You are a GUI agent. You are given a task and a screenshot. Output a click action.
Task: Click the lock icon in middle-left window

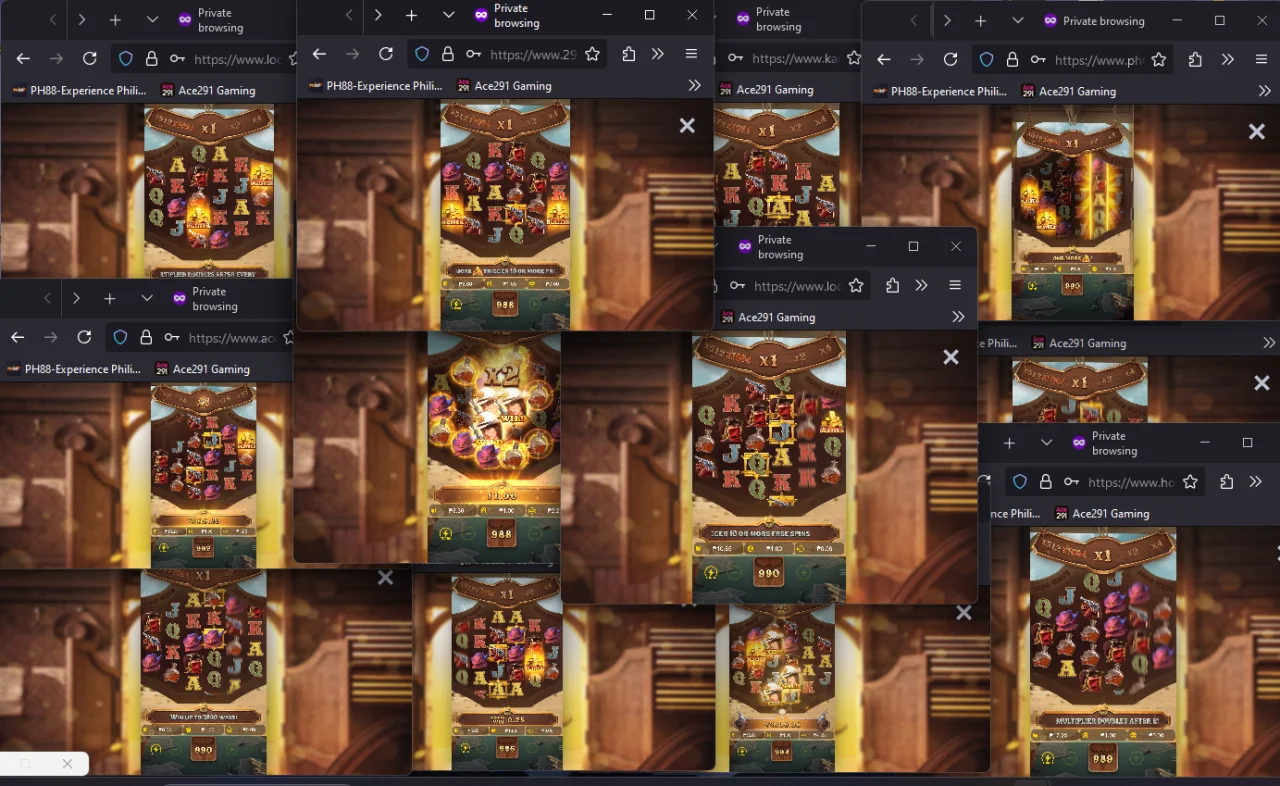click(145, 337)
